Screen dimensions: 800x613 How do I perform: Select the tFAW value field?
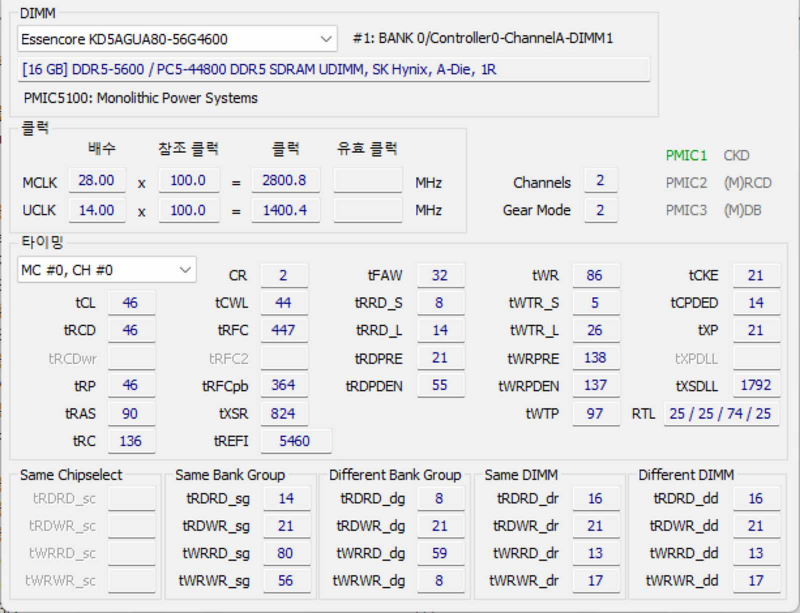pyautogui.click(x=440, y=276)
